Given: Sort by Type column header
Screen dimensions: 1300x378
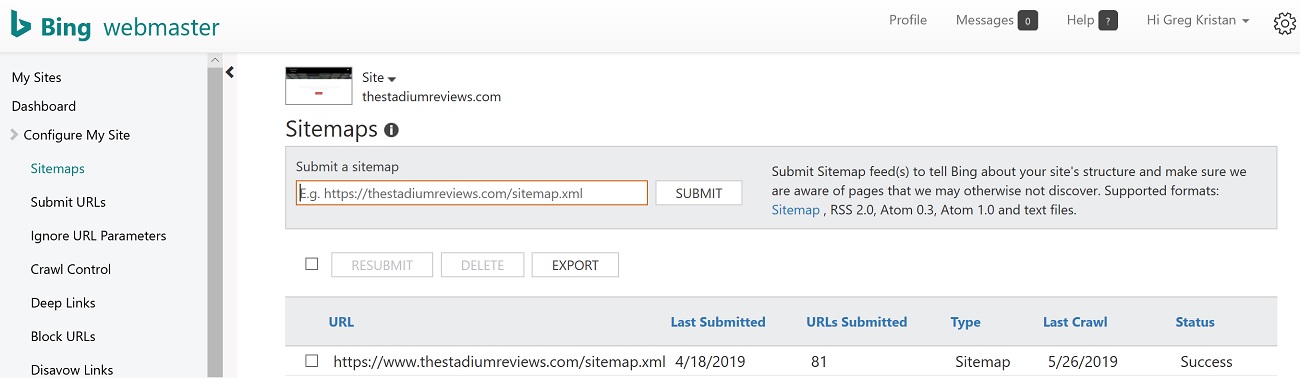Looking at the screenshot, I should pos(965,322).
